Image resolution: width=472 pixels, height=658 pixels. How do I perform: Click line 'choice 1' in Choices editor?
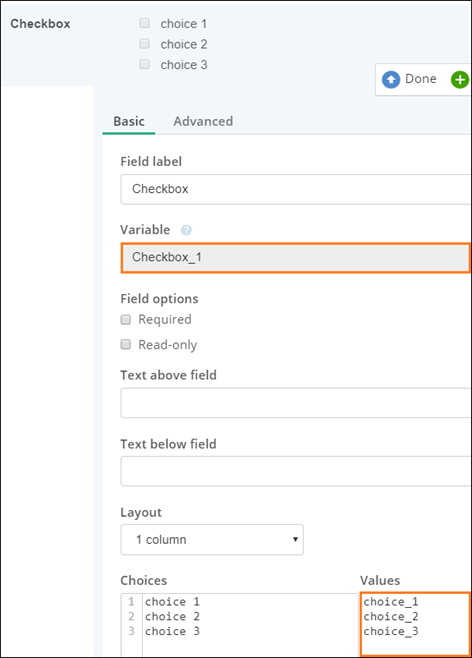(x=172, y=602)
